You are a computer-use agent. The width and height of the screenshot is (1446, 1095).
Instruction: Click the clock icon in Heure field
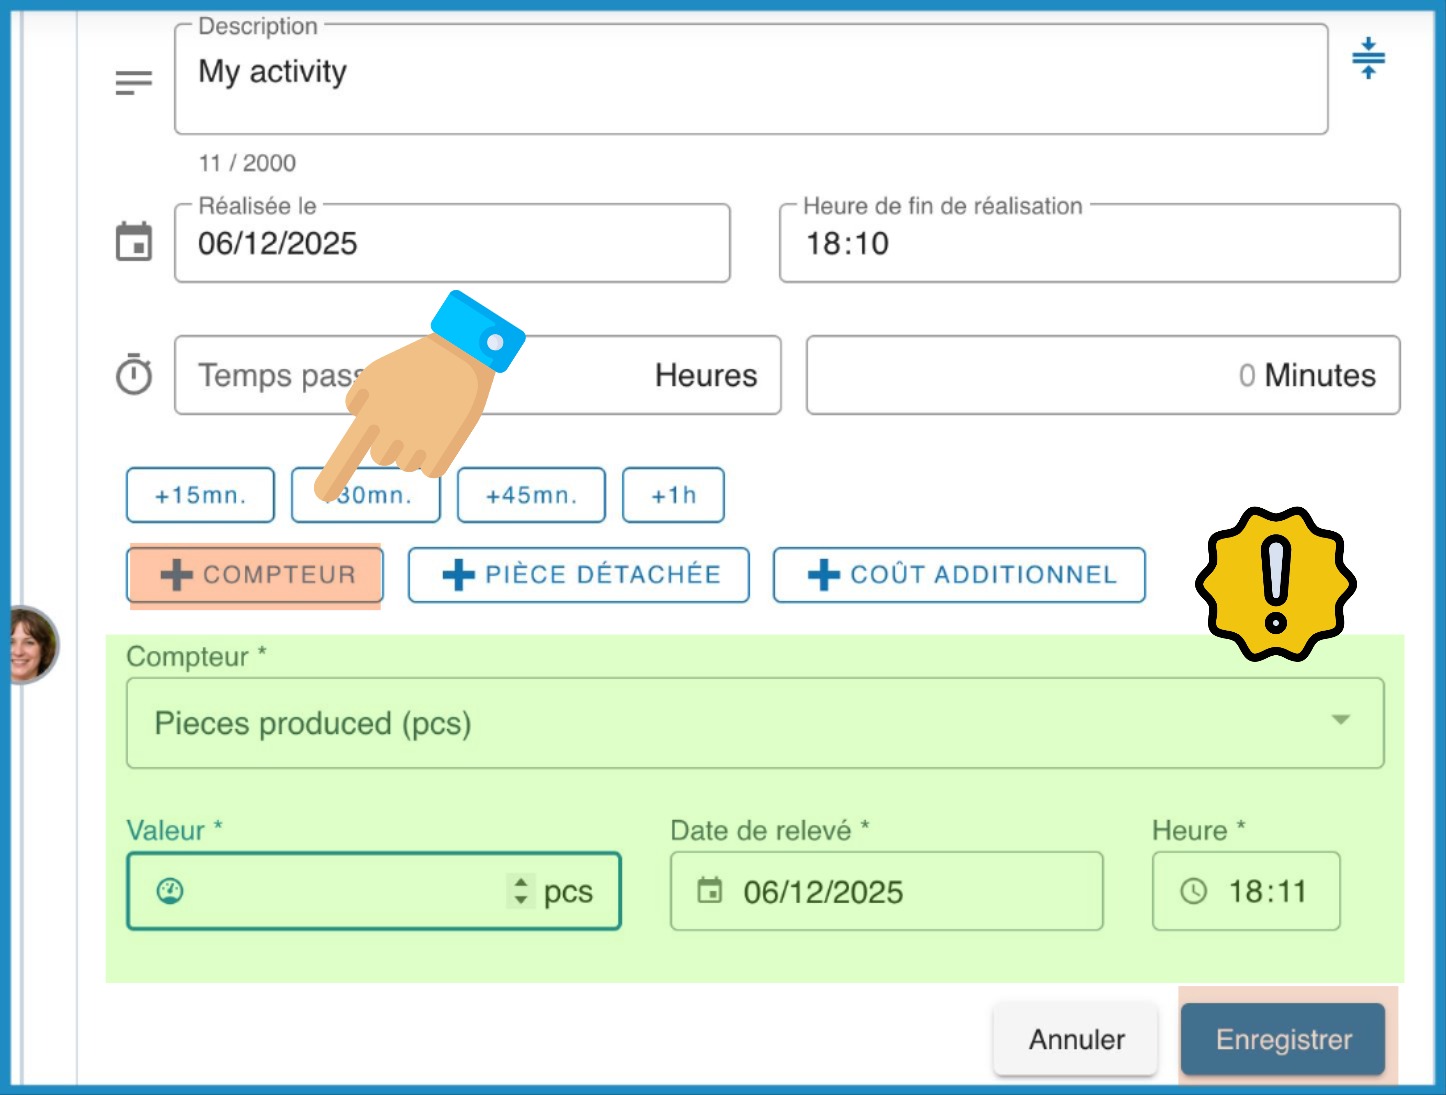click(1194, 891)
